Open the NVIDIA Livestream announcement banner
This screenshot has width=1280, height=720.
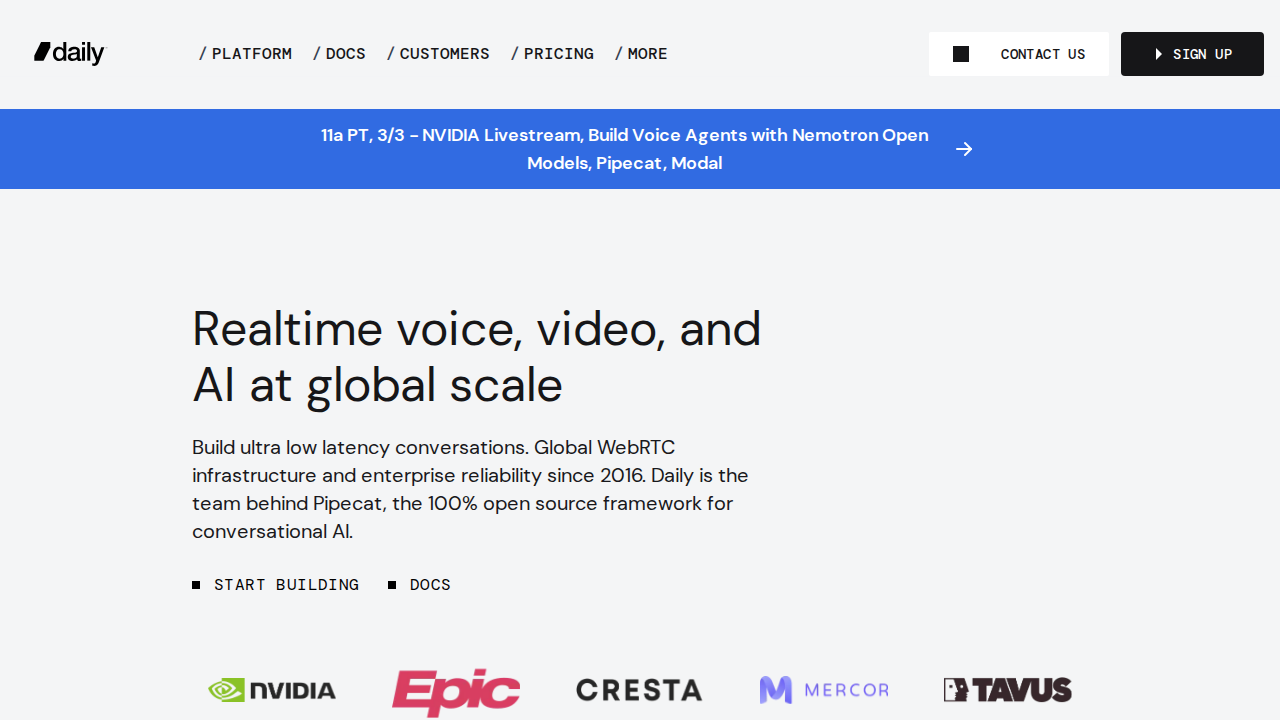[x=625, y=149]
